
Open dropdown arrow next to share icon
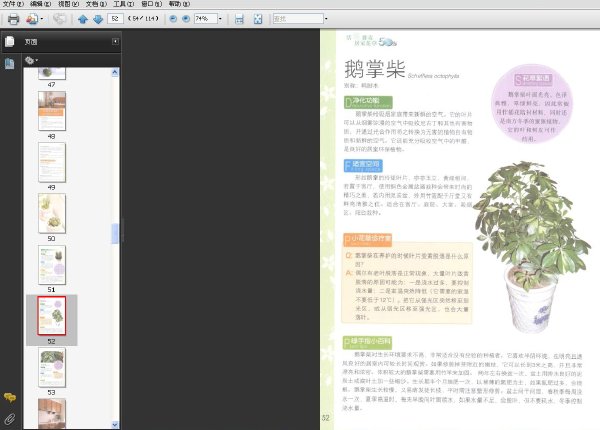pos(42,19)
